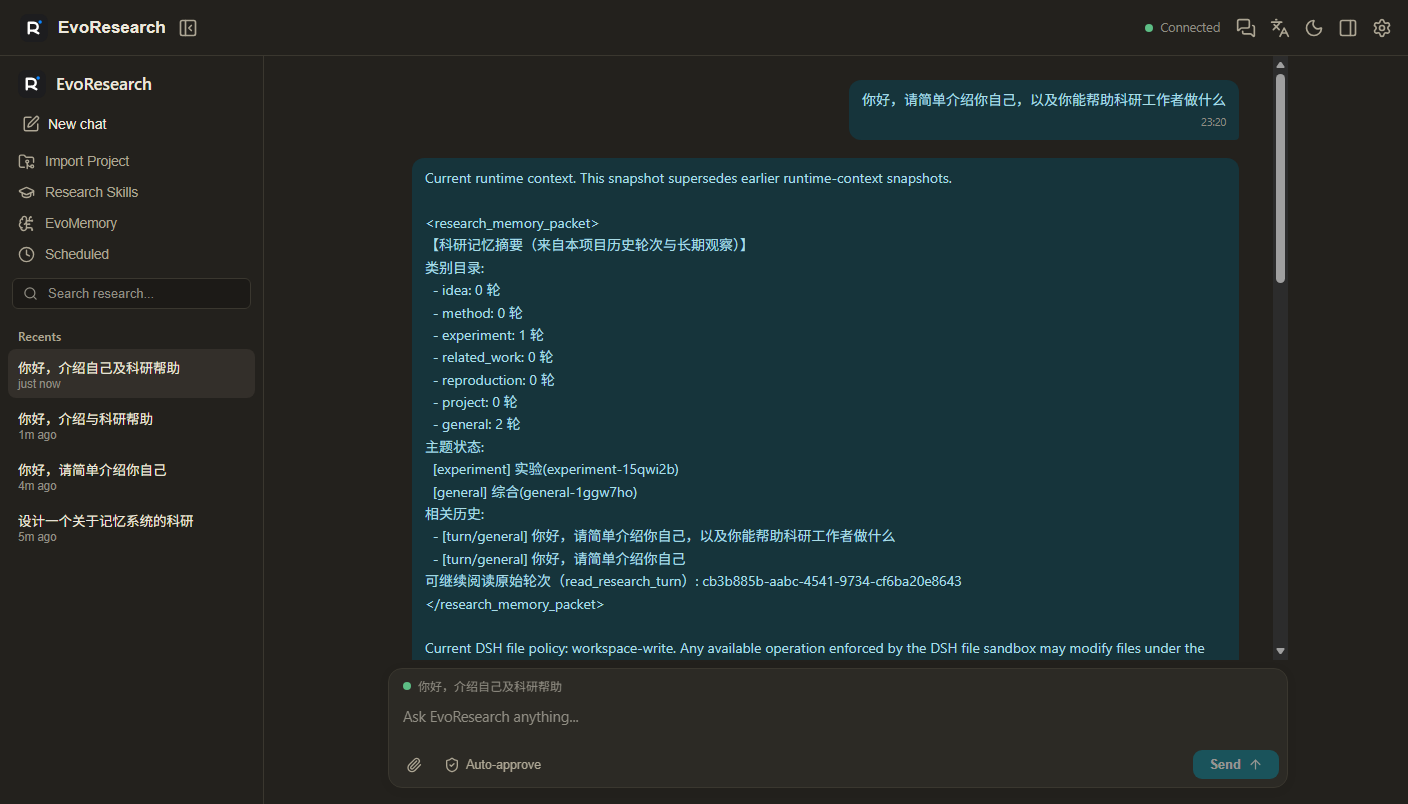Open the language translate icon
Viewport: 1408px width, 804px height.
[x=1280, y=28]
